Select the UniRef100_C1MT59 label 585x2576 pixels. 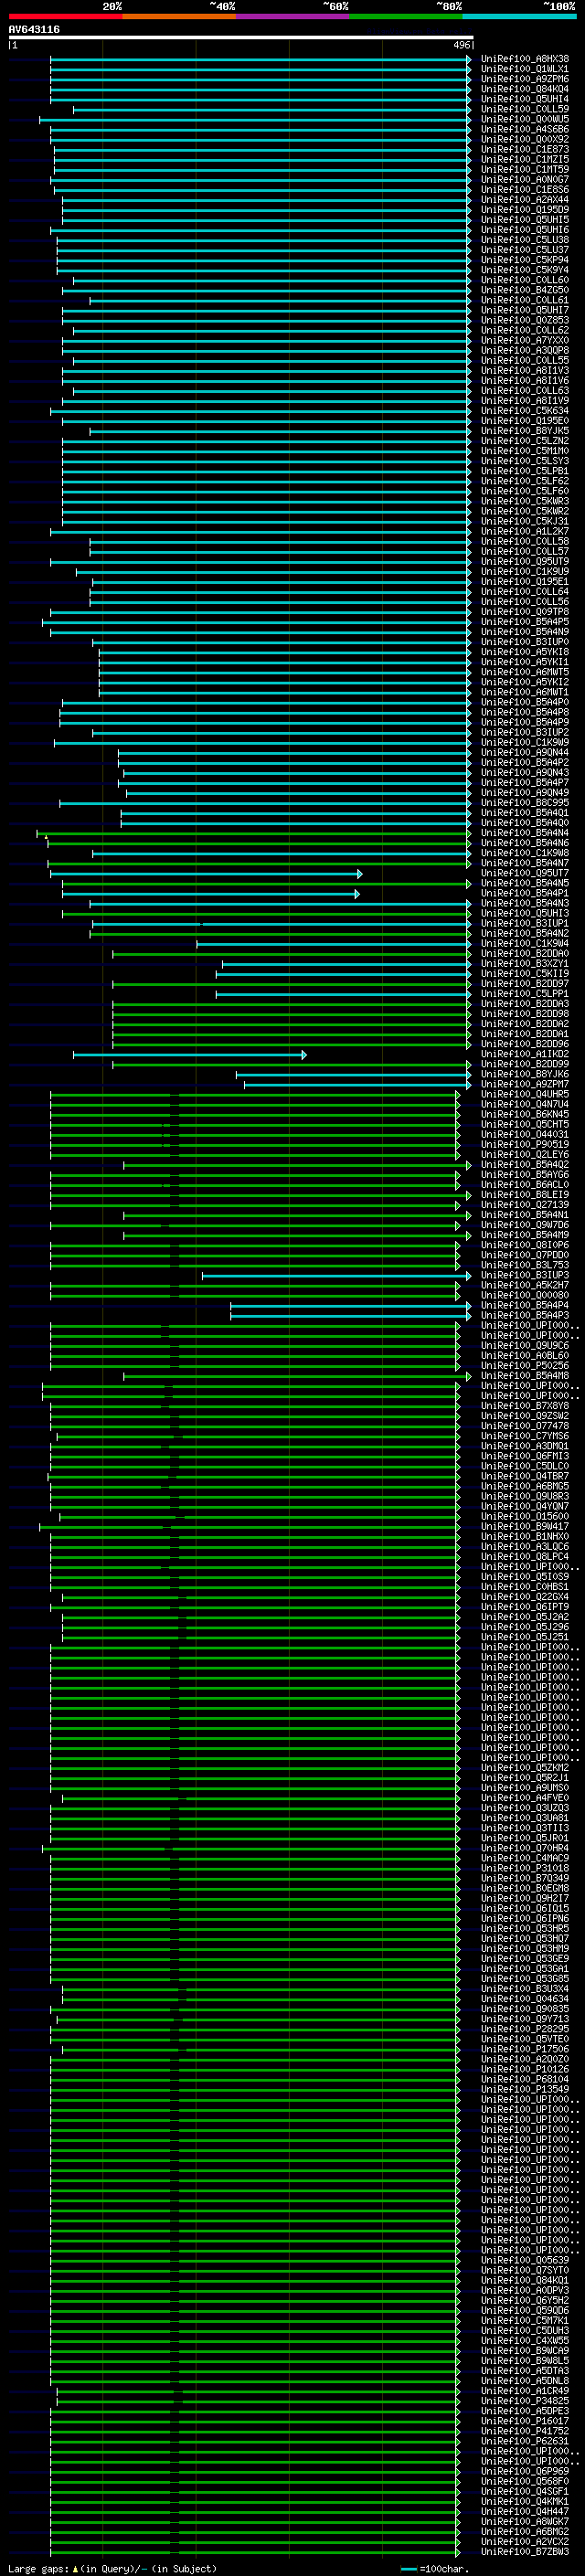click(x=524, y=169)
